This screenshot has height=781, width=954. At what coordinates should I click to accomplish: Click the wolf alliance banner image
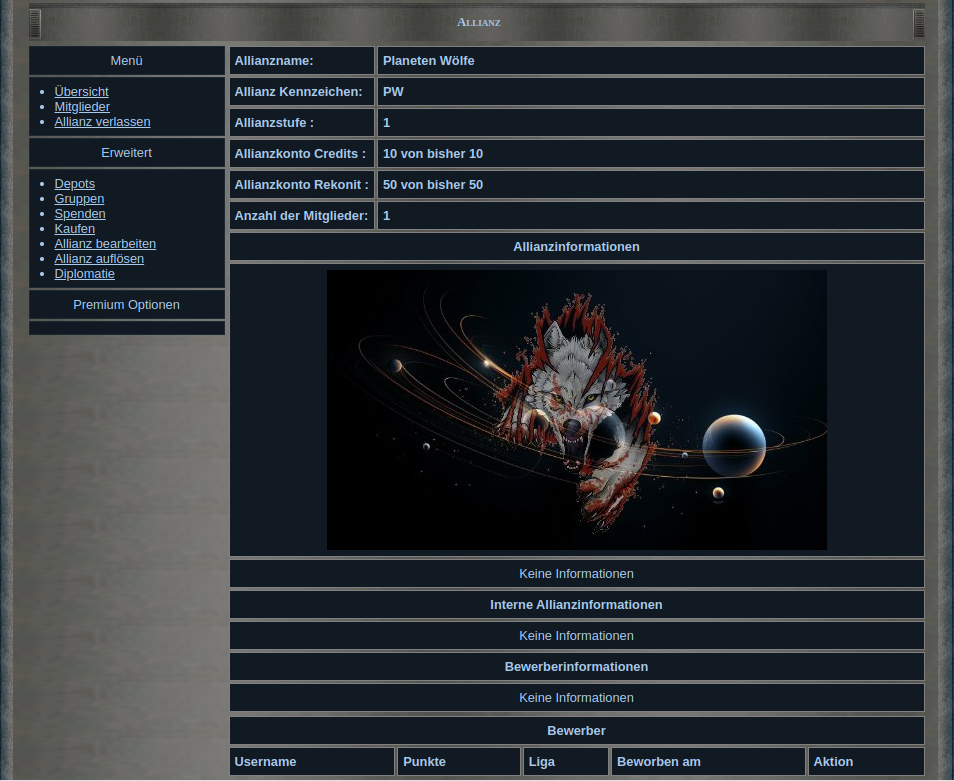click(576, 410)
